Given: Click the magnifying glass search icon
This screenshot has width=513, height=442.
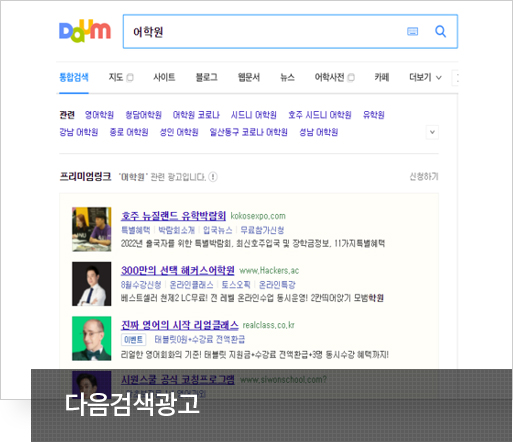Looking at the screenshot, I should [x=441, y=32].
